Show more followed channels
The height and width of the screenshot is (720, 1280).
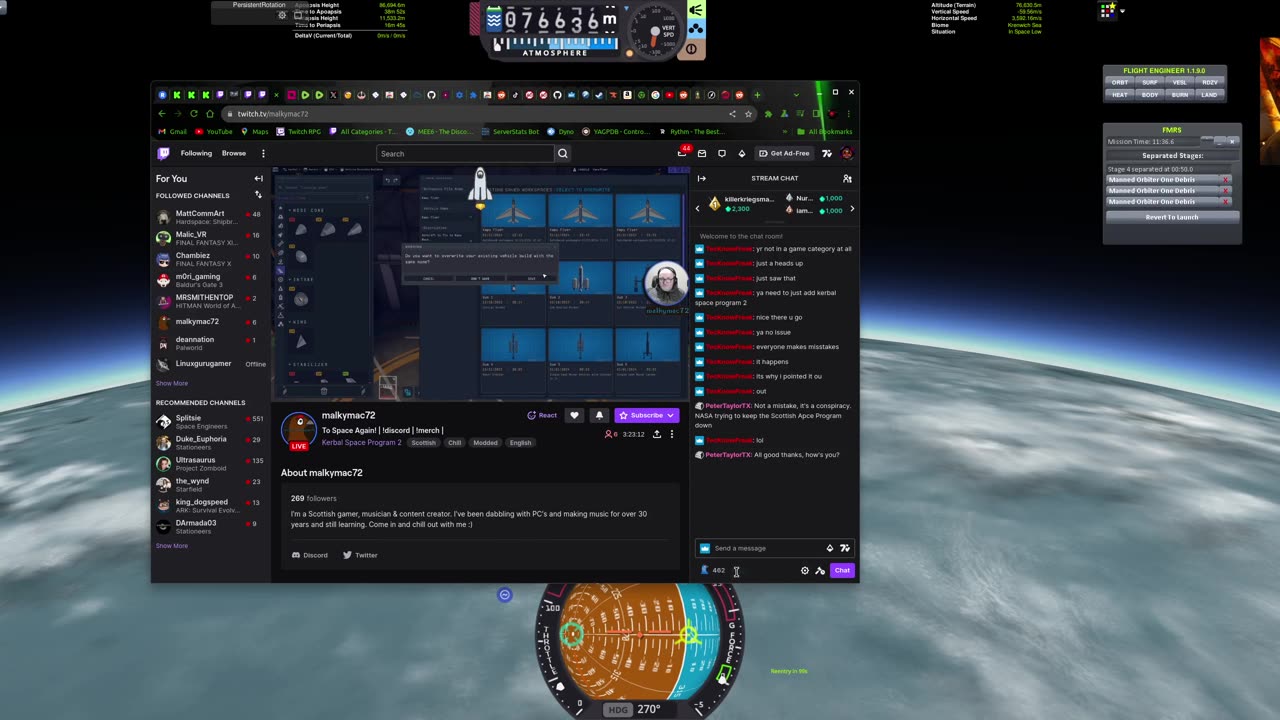[171, 383]
